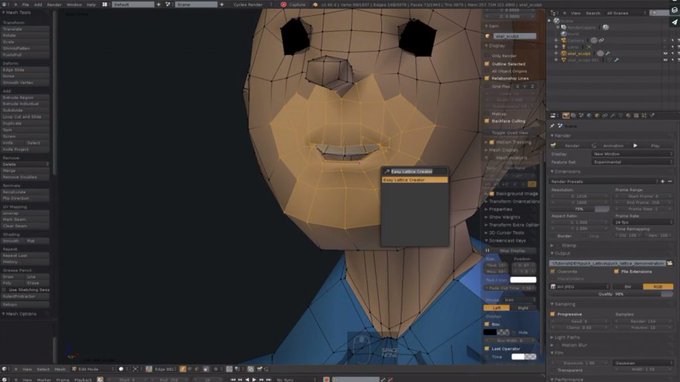
Task: Open the Display New Window dropdown
Action: (632, 154)
